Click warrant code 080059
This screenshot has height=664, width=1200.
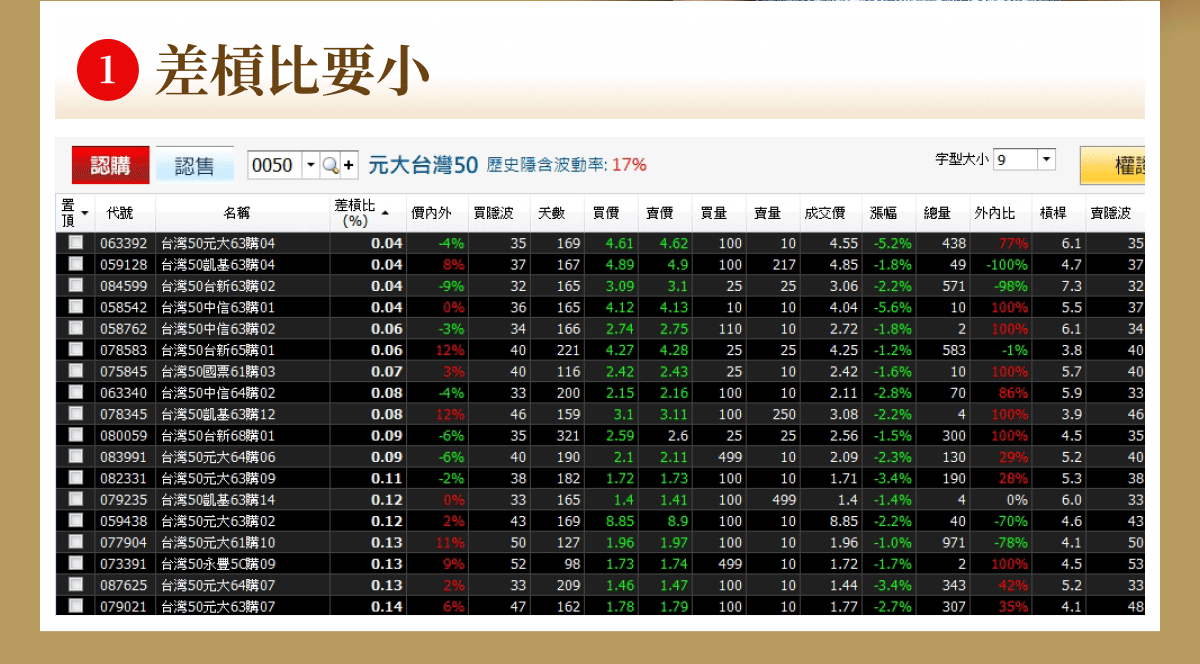pos(124,436)
